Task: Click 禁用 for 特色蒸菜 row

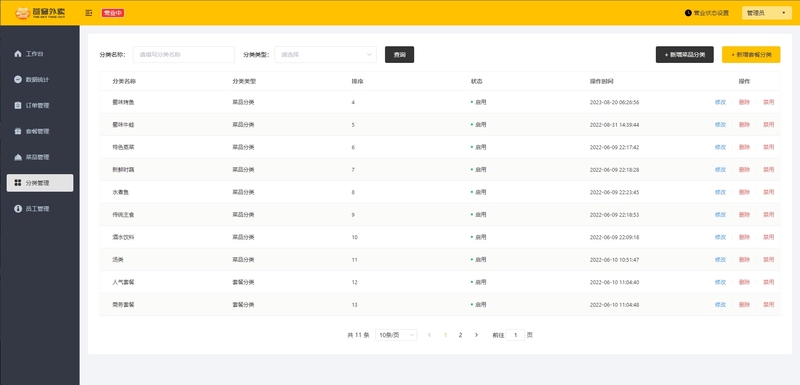Action: point(768,147)
